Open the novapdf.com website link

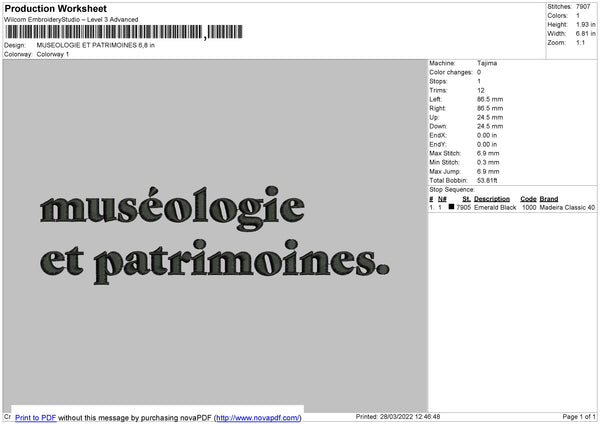pyautogui.click(x=259, y=417)
